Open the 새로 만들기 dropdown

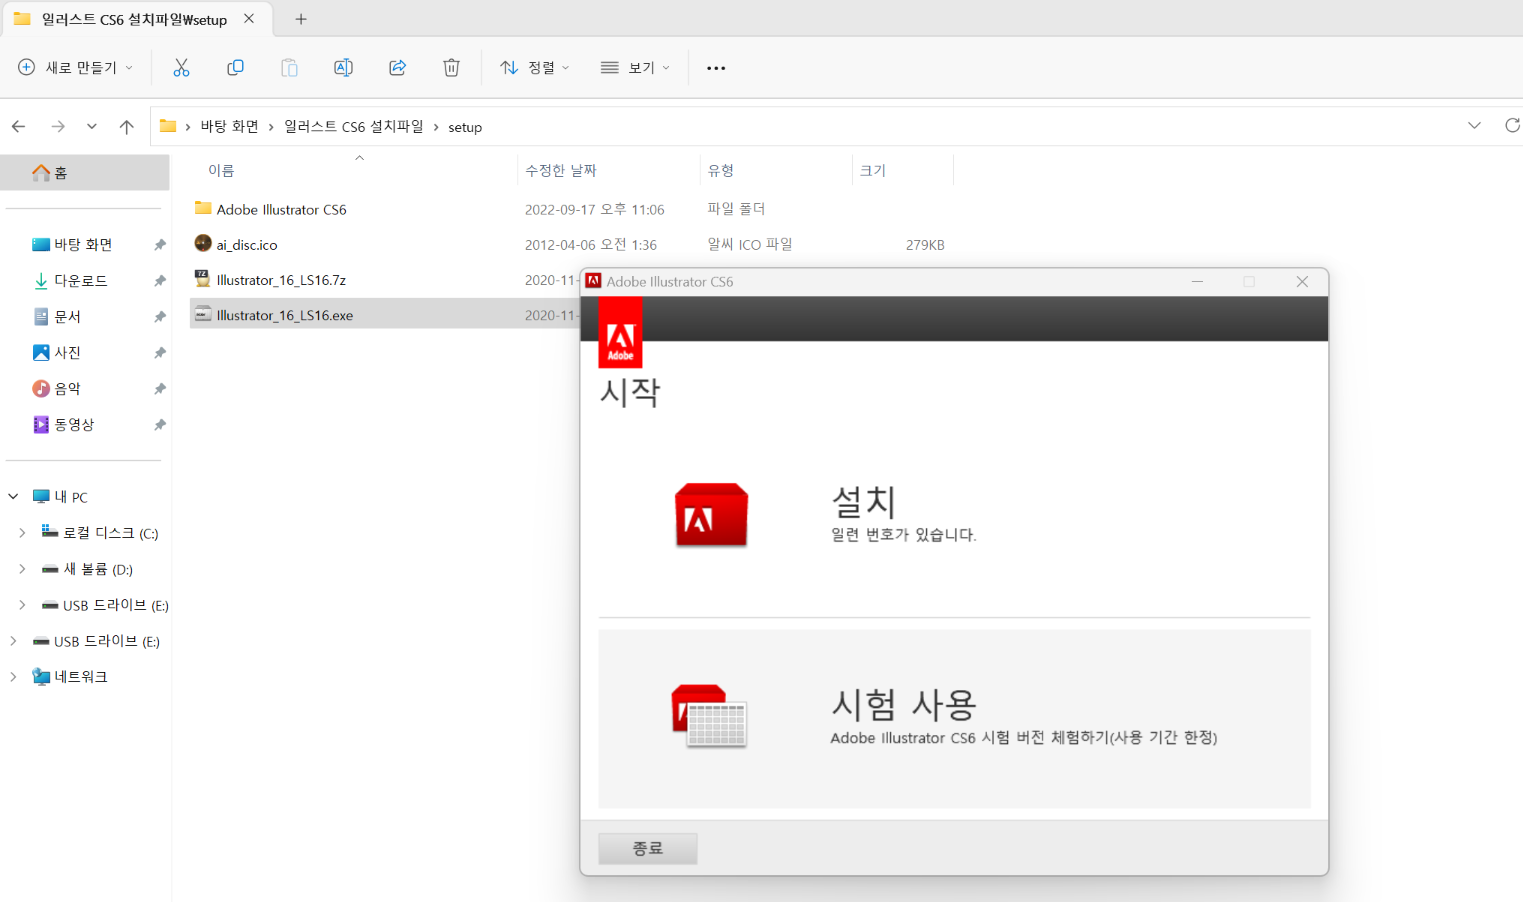75,68
